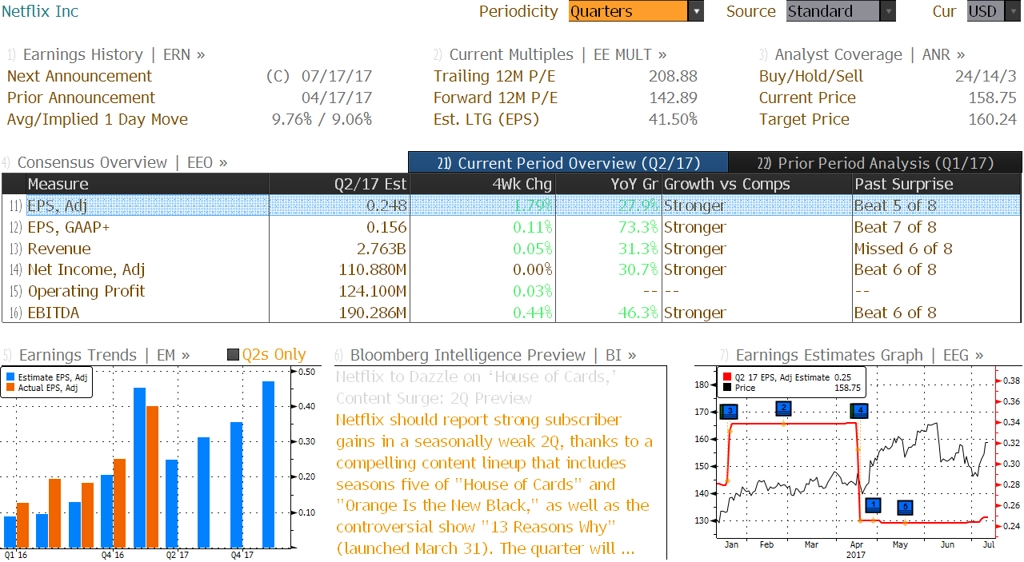The width and height of the screenshot is (1024, 562).
Task: Click Est. LTG (EPS) value 41.50%
Action: tap(673, 119)
